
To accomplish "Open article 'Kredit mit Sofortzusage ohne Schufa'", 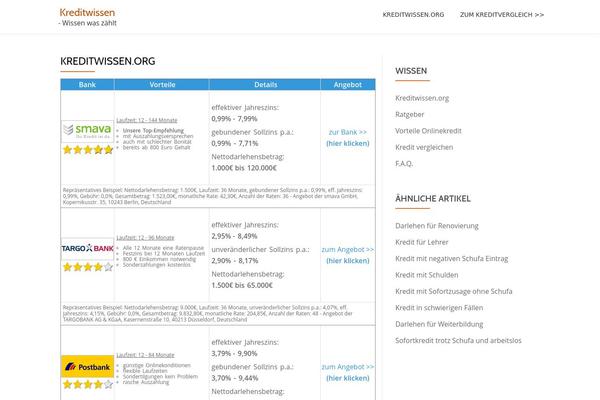I will [x=453, y=291].
